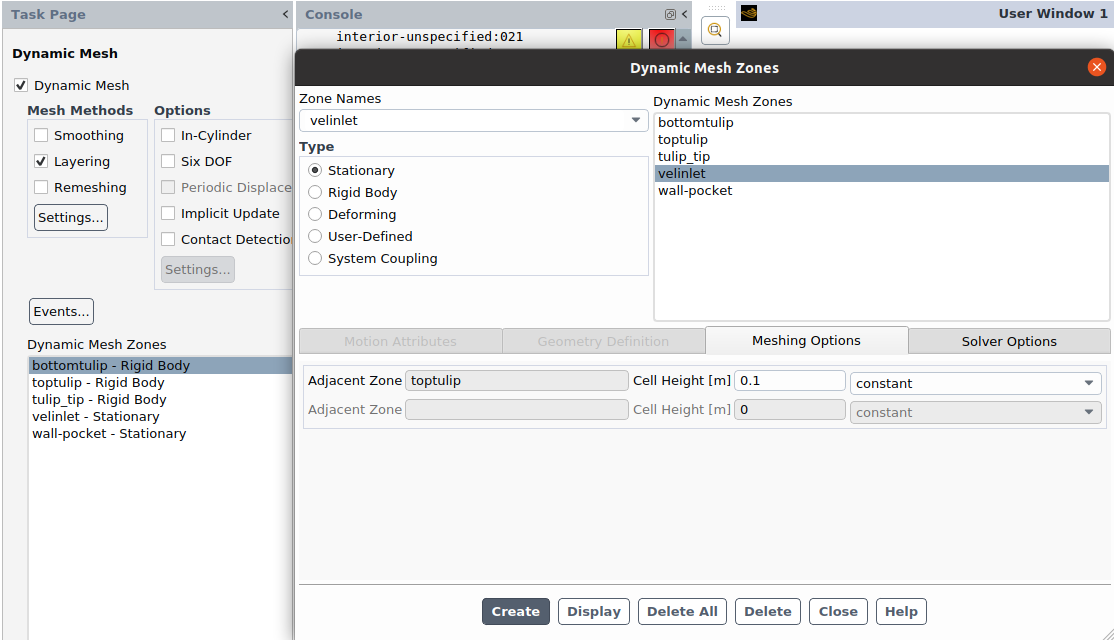The width and height of the screenshot is (1114, 640).
Task: Click the Delete button
Action: pos(768,612)
